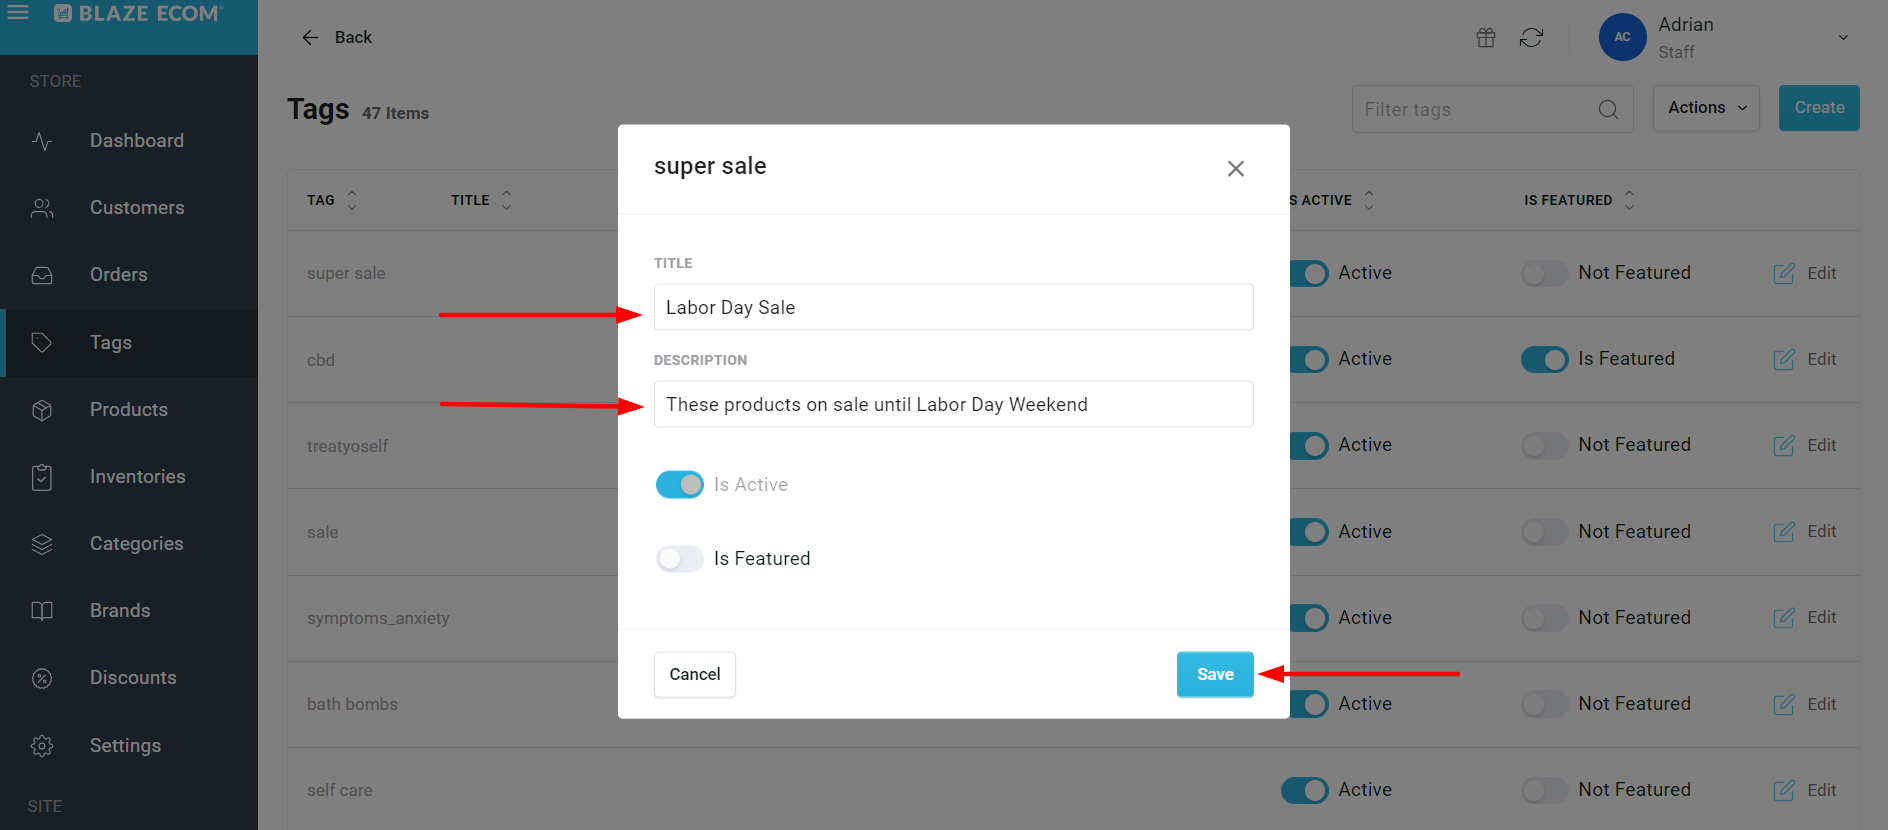Click the refresh sync icon
Image resolution: width=1888 pixels, height=830 pixels.
coord(1531,37)
